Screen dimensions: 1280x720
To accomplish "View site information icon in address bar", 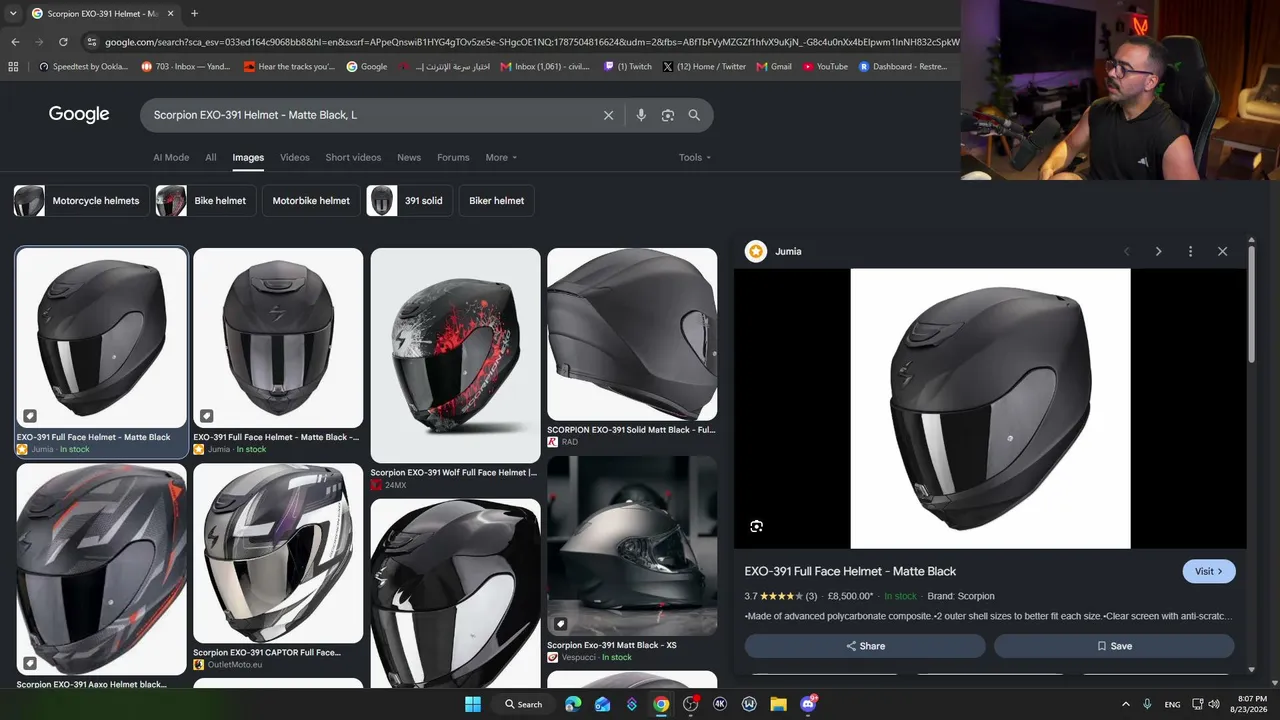I will pyautogui.click(x=92, y=42).
